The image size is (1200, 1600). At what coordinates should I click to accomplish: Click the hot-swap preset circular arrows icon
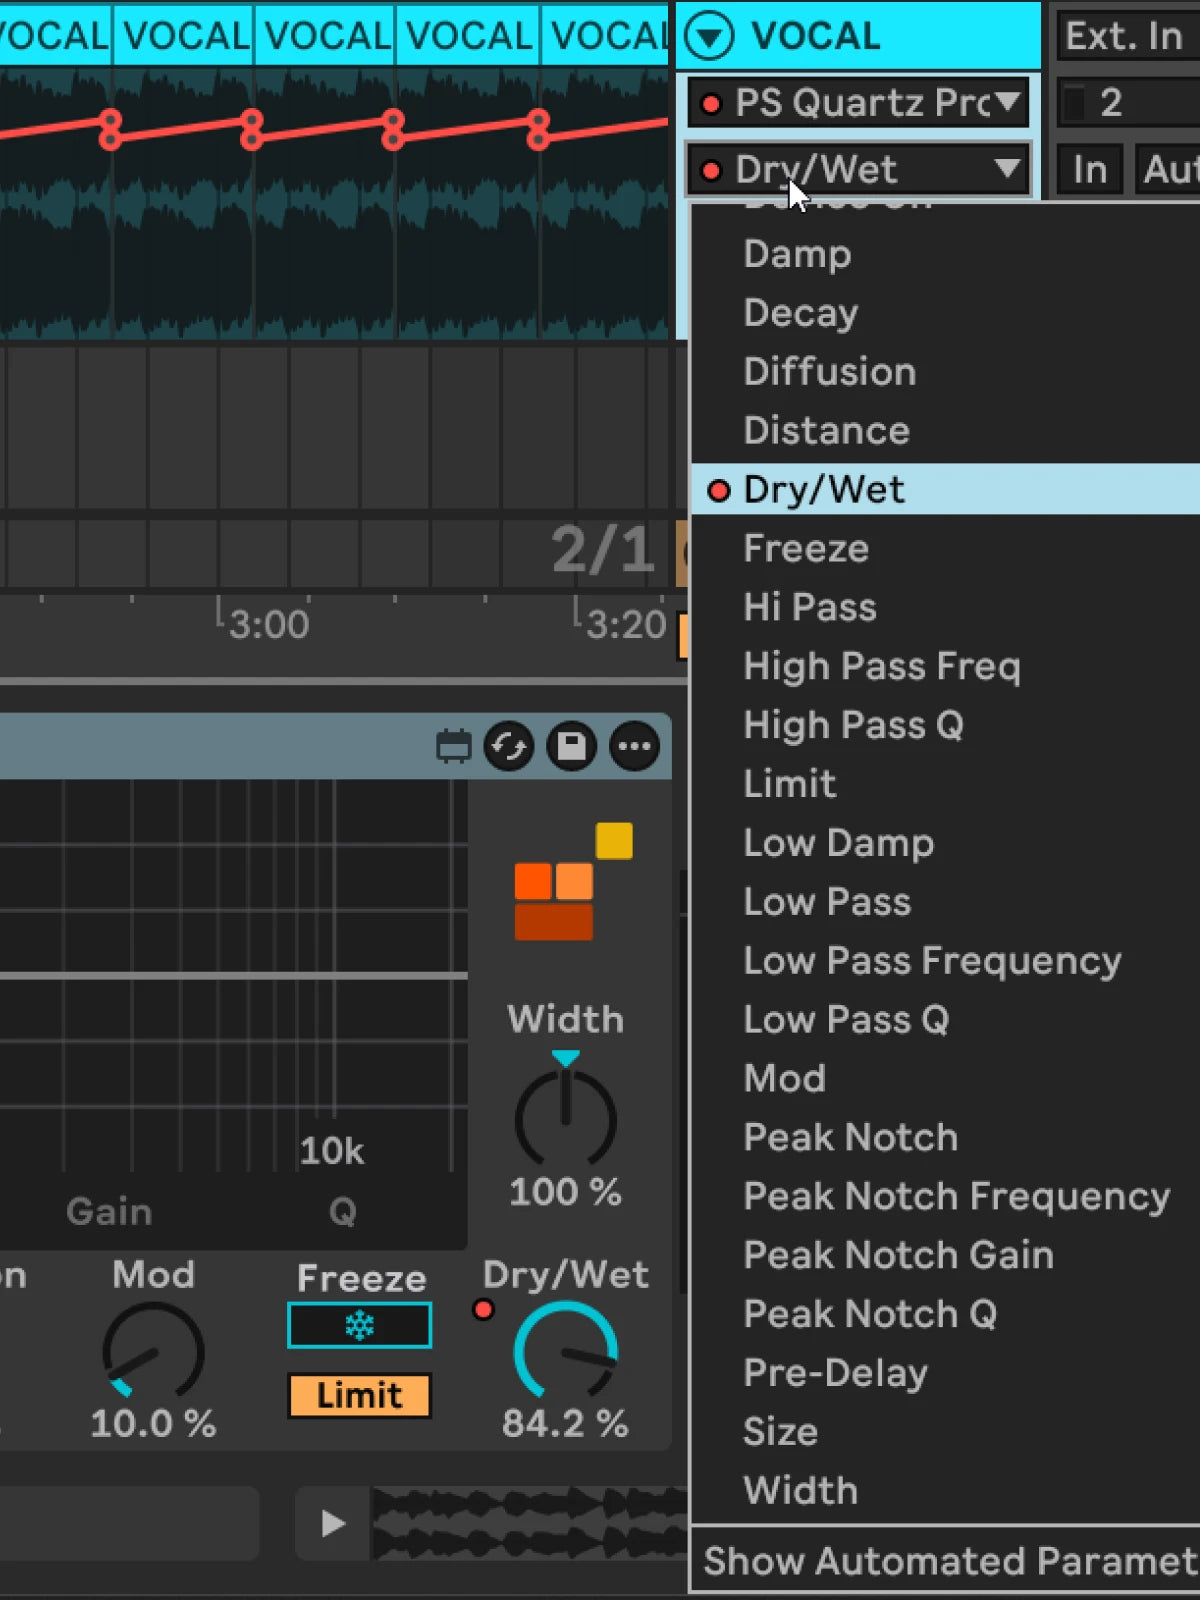click(x=509, y=746)
